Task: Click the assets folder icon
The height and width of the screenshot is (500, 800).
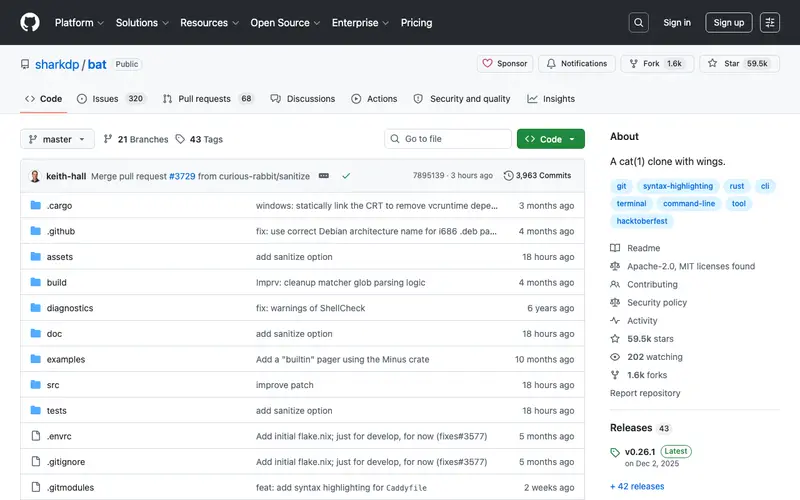Action: (35, 256)
